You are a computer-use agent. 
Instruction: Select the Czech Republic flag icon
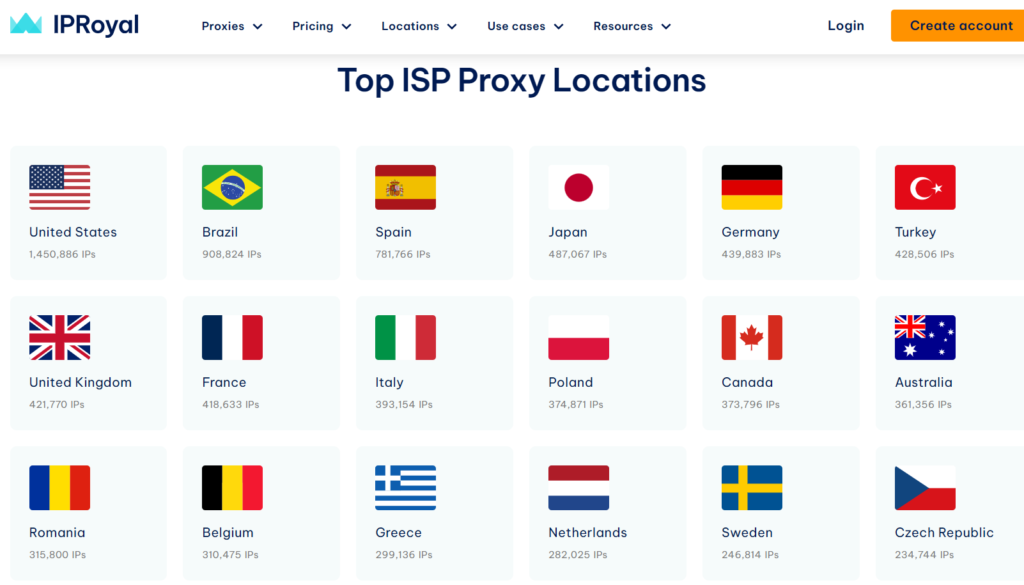(x=925, y=488)
